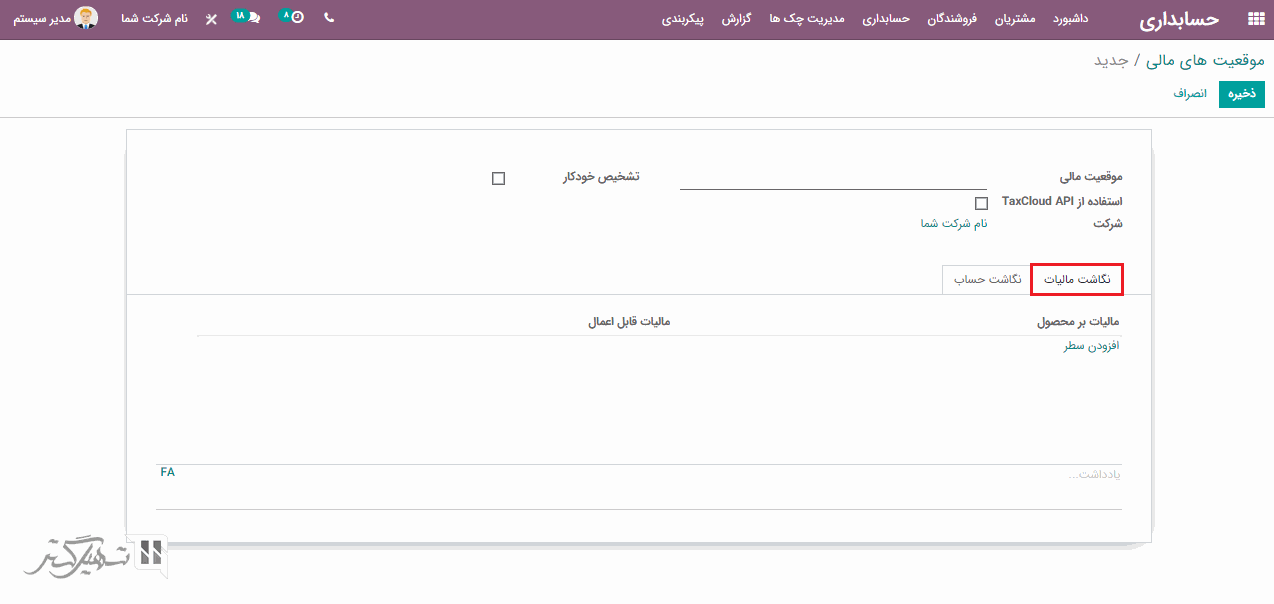Click the انصراف discard button
This screenshot has width=1274, height=604.
coord(1190,94)
